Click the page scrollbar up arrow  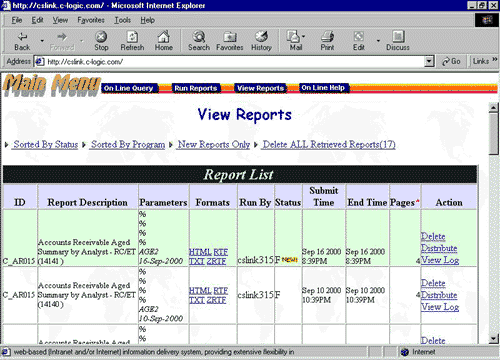pyautogui.click(x=493, y=108)
